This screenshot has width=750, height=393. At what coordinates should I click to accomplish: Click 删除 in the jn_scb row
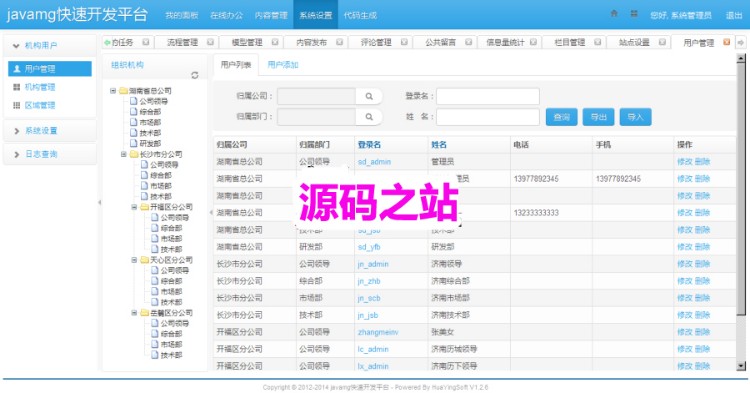pyautogui.click(x=702, y=298)
